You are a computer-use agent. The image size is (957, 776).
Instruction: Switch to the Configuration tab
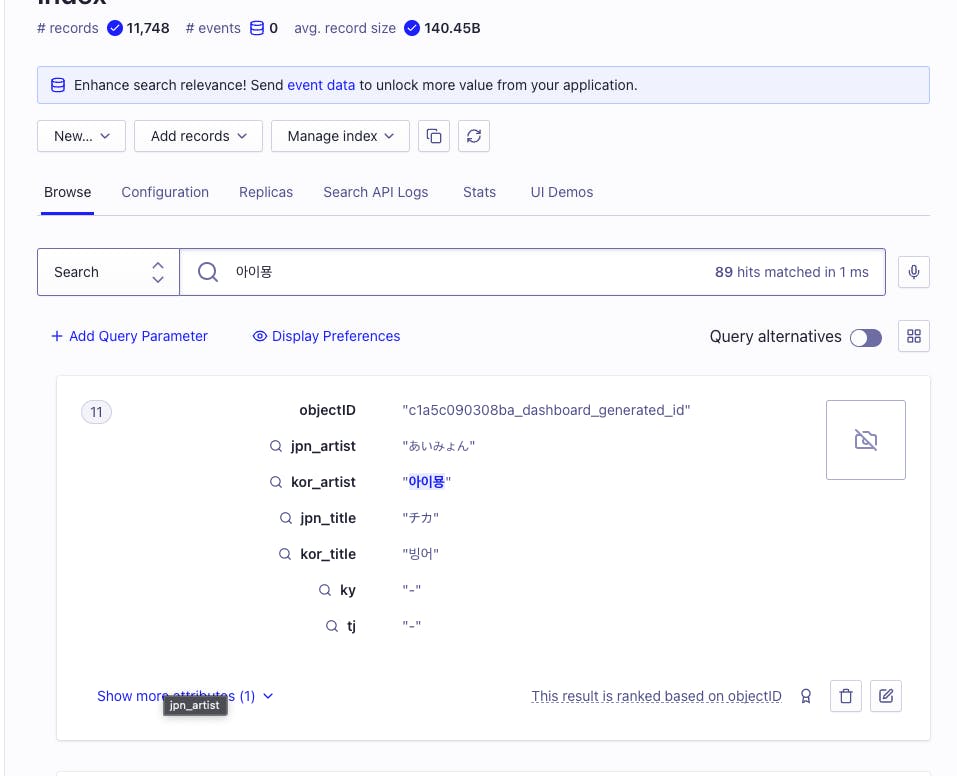[165, 192]
